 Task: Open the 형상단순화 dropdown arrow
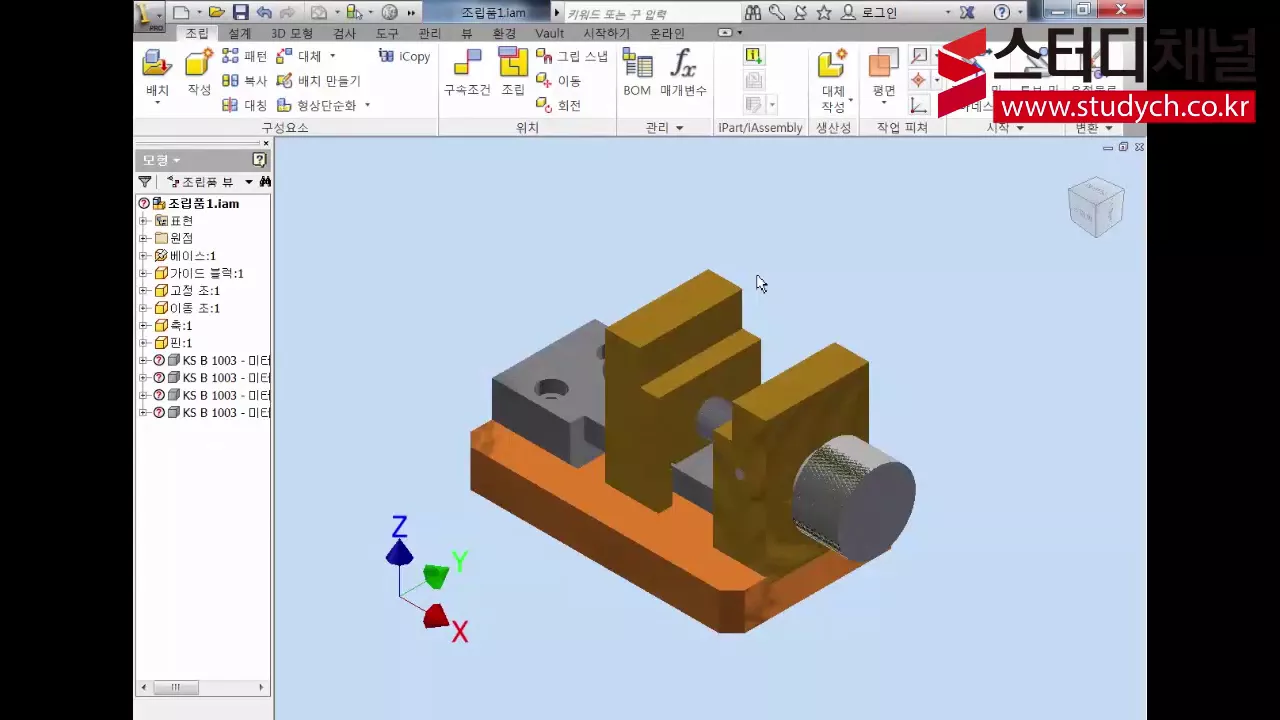[367, 105]
